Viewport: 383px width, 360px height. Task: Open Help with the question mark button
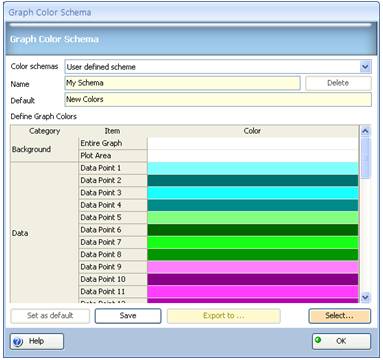(37, 341)
